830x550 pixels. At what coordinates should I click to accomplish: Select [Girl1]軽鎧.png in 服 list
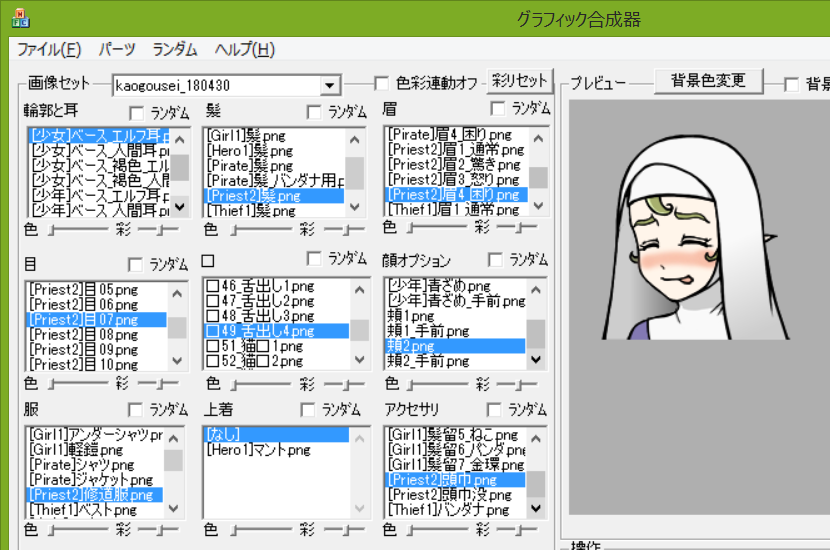click(95, 450)
